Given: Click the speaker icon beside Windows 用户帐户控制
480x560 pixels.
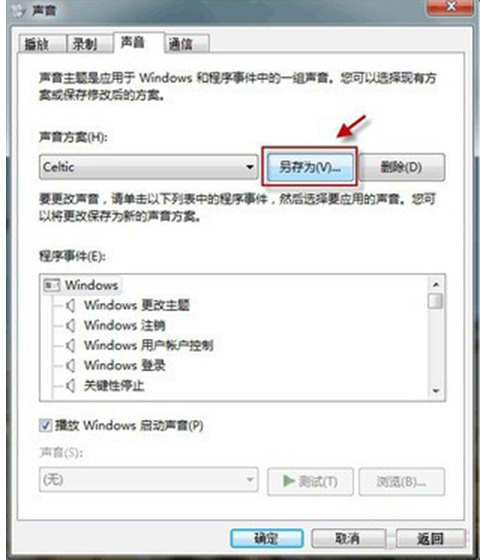Looking at the screenshot, I should coord(70,345).
